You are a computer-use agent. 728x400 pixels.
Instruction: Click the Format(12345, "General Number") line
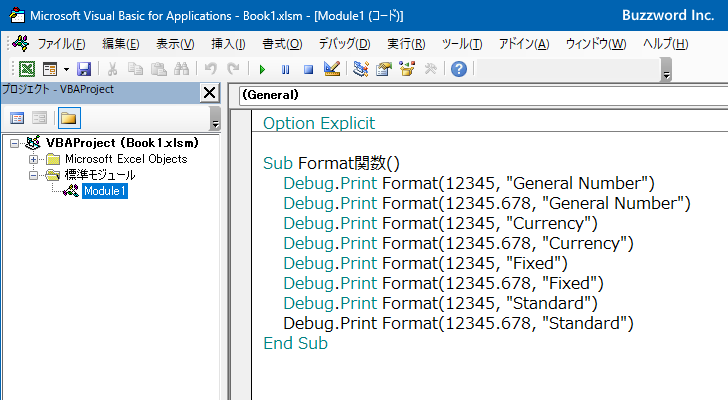pyautogui.click(x=469, y=183)
